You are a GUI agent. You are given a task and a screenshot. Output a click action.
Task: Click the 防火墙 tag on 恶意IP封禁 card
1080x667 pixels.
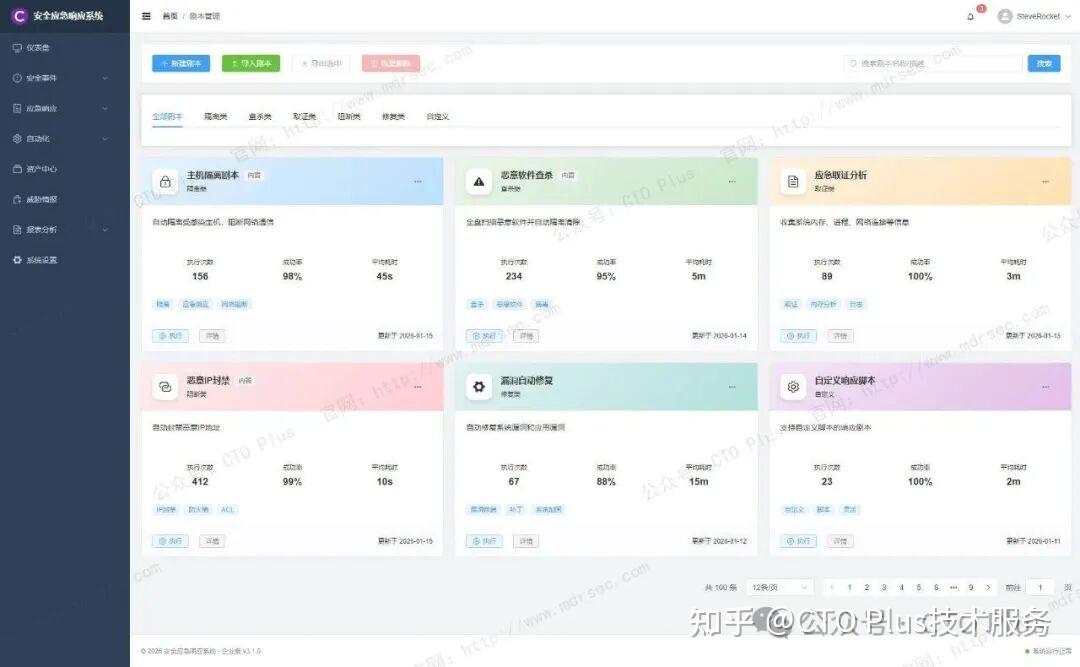coord(198,509)
